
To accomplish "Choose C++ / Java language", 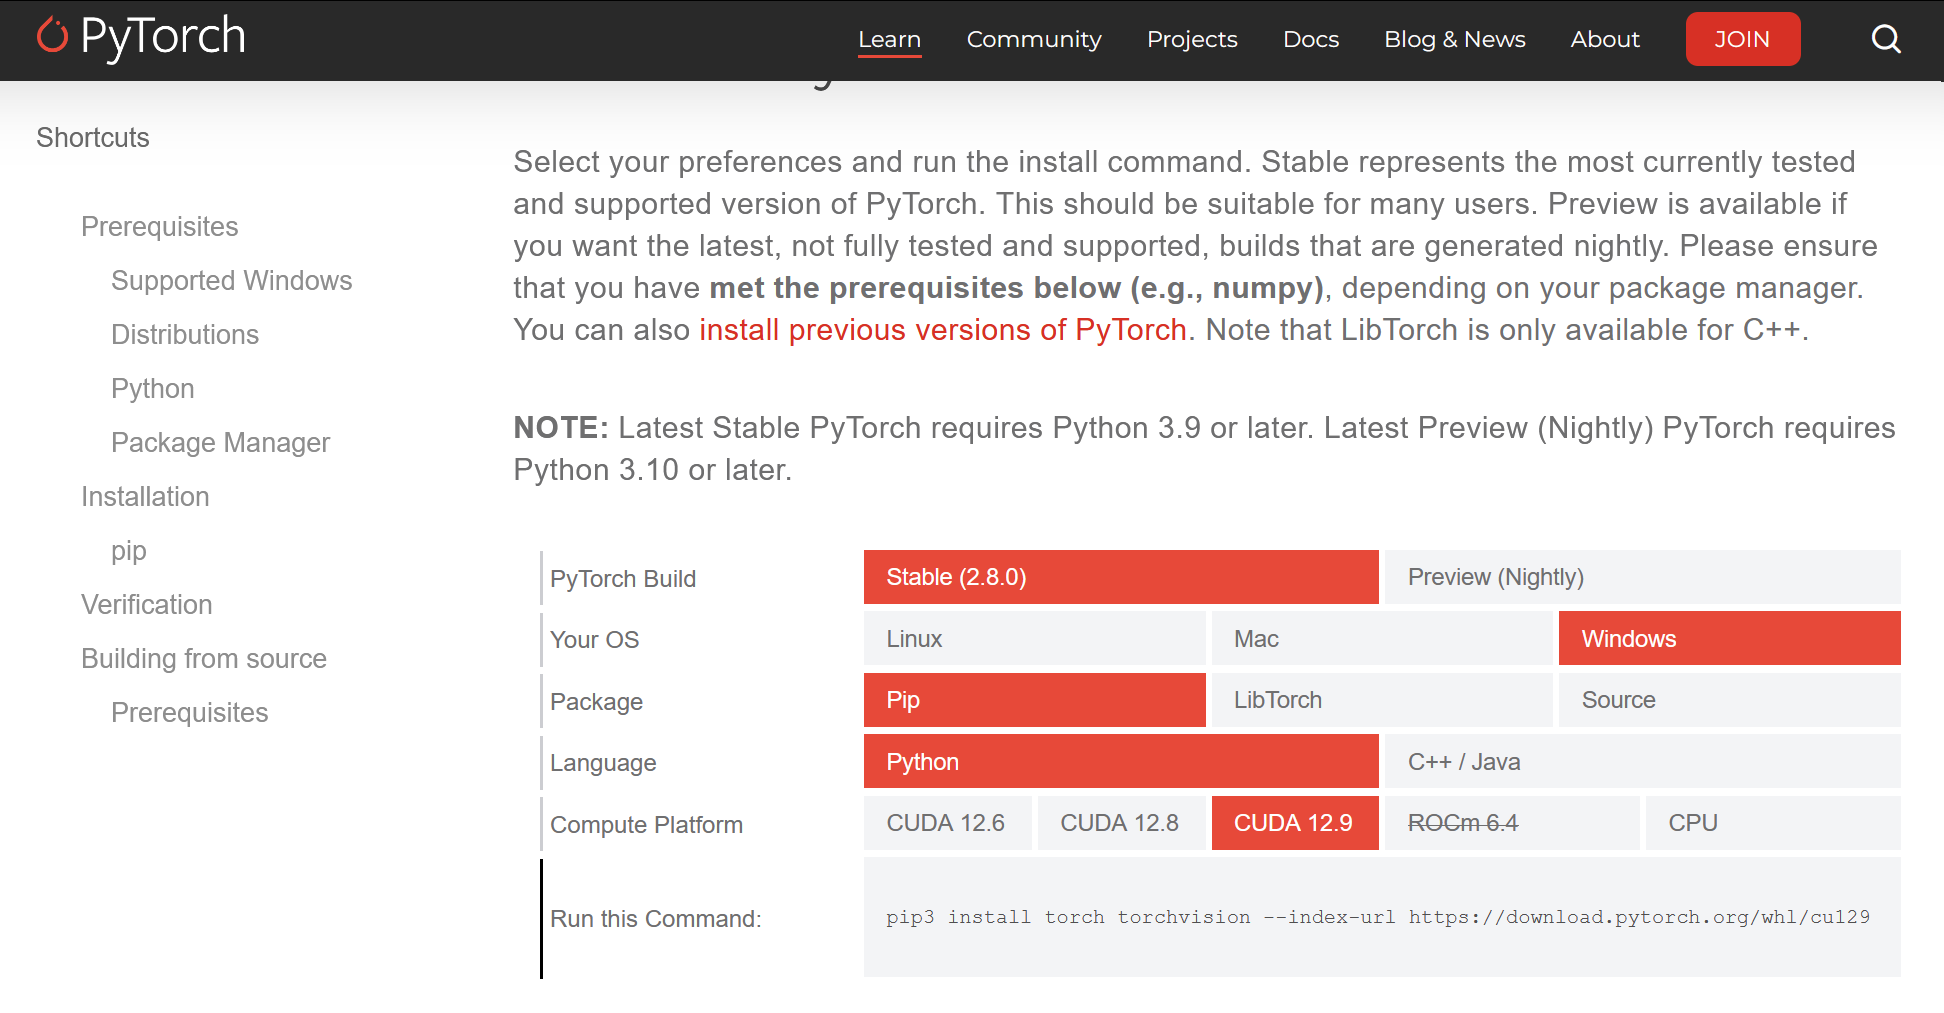I will tap(1642, 762).
